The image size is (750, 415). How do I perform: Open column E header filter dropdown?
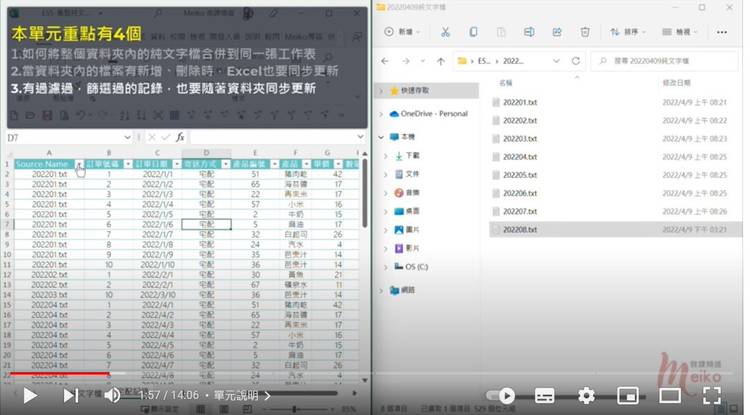click(x=274, y=164)
